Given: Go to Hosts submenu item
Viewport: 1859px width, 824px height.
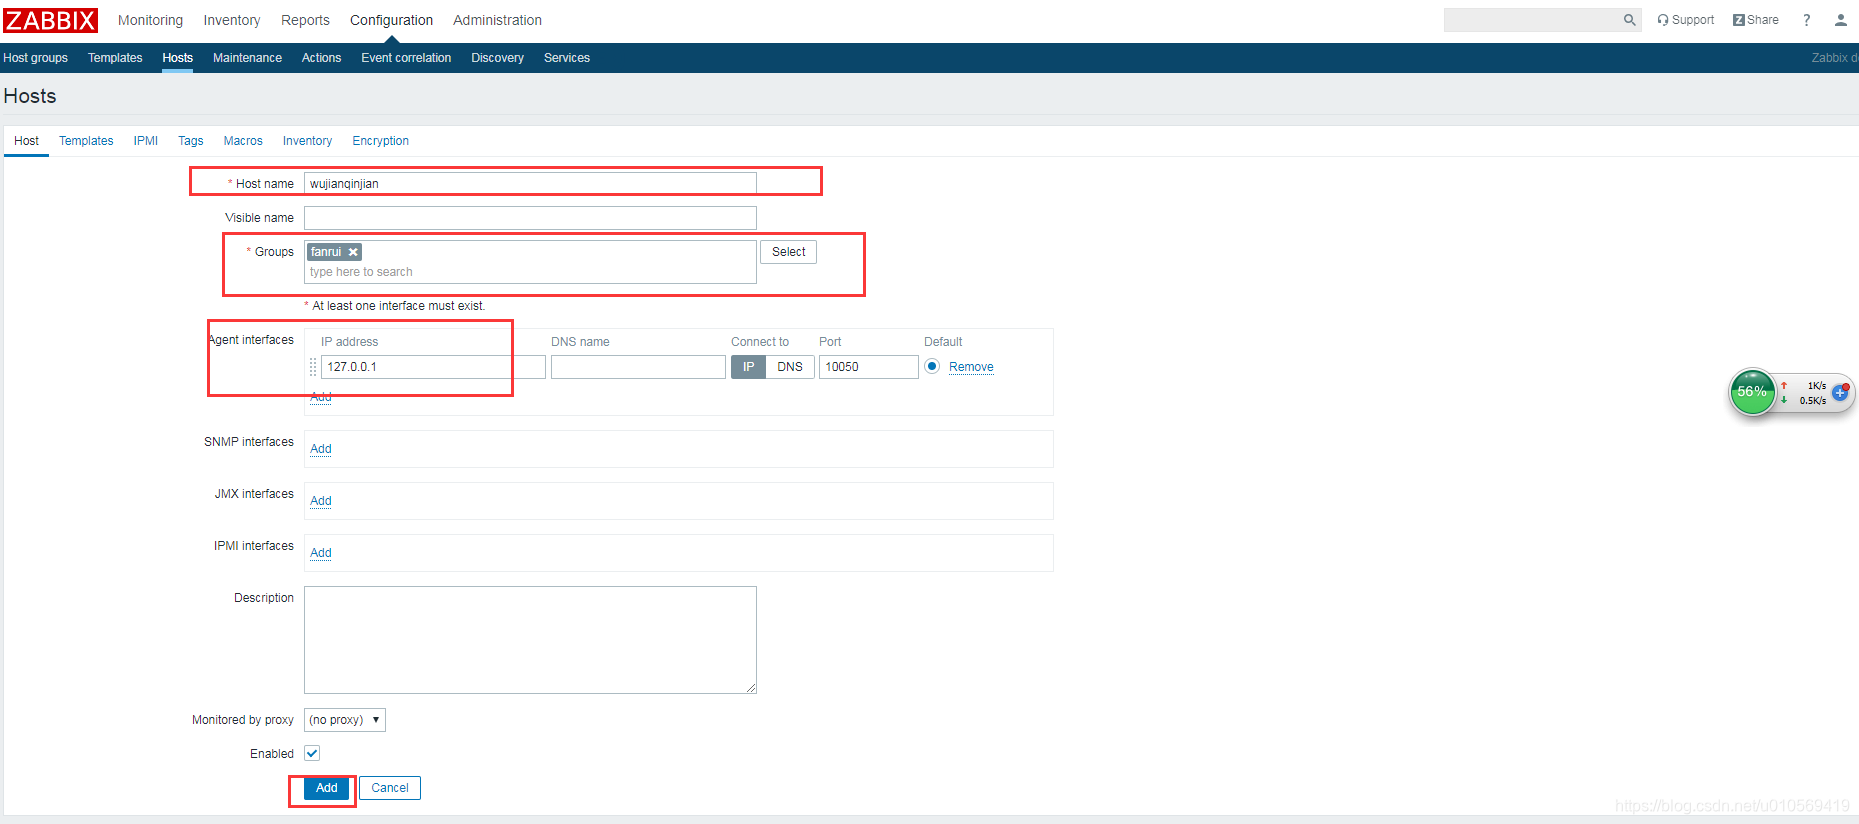Looking at the screenshot, I should tap(177, 58).
